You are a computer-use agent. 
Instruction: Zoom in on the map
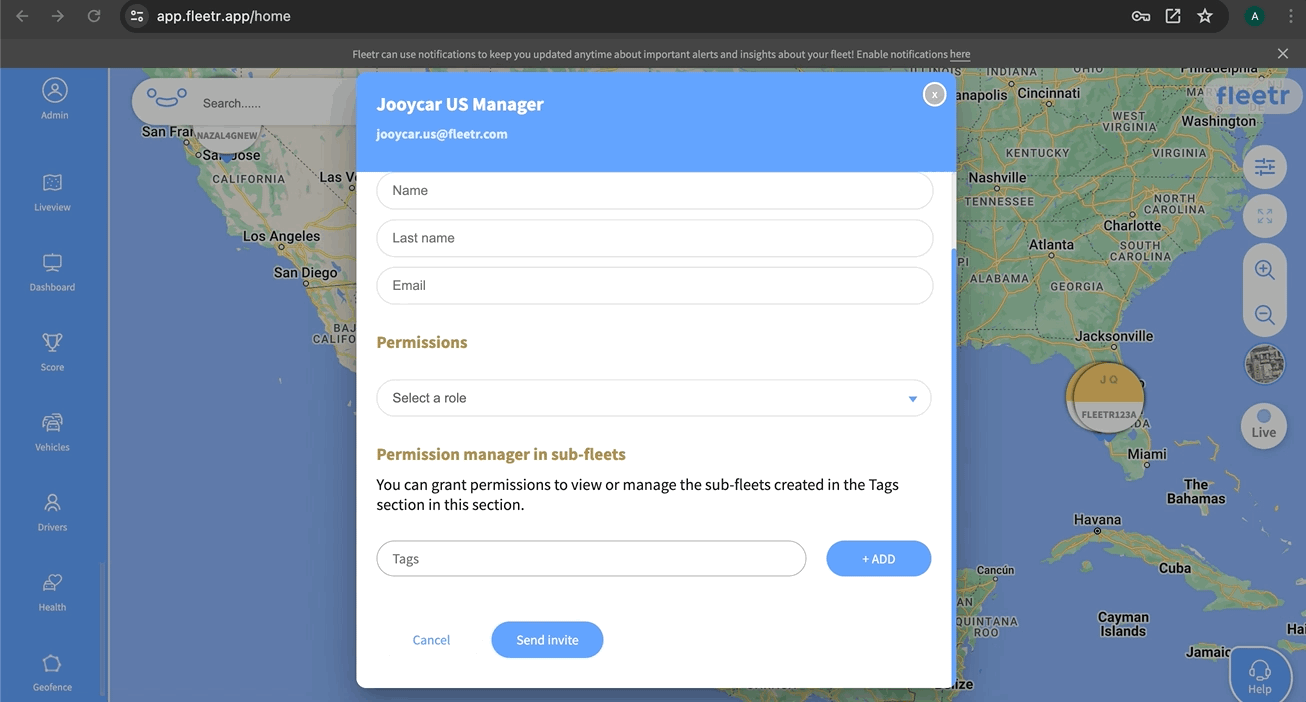tap(1264, 270)
